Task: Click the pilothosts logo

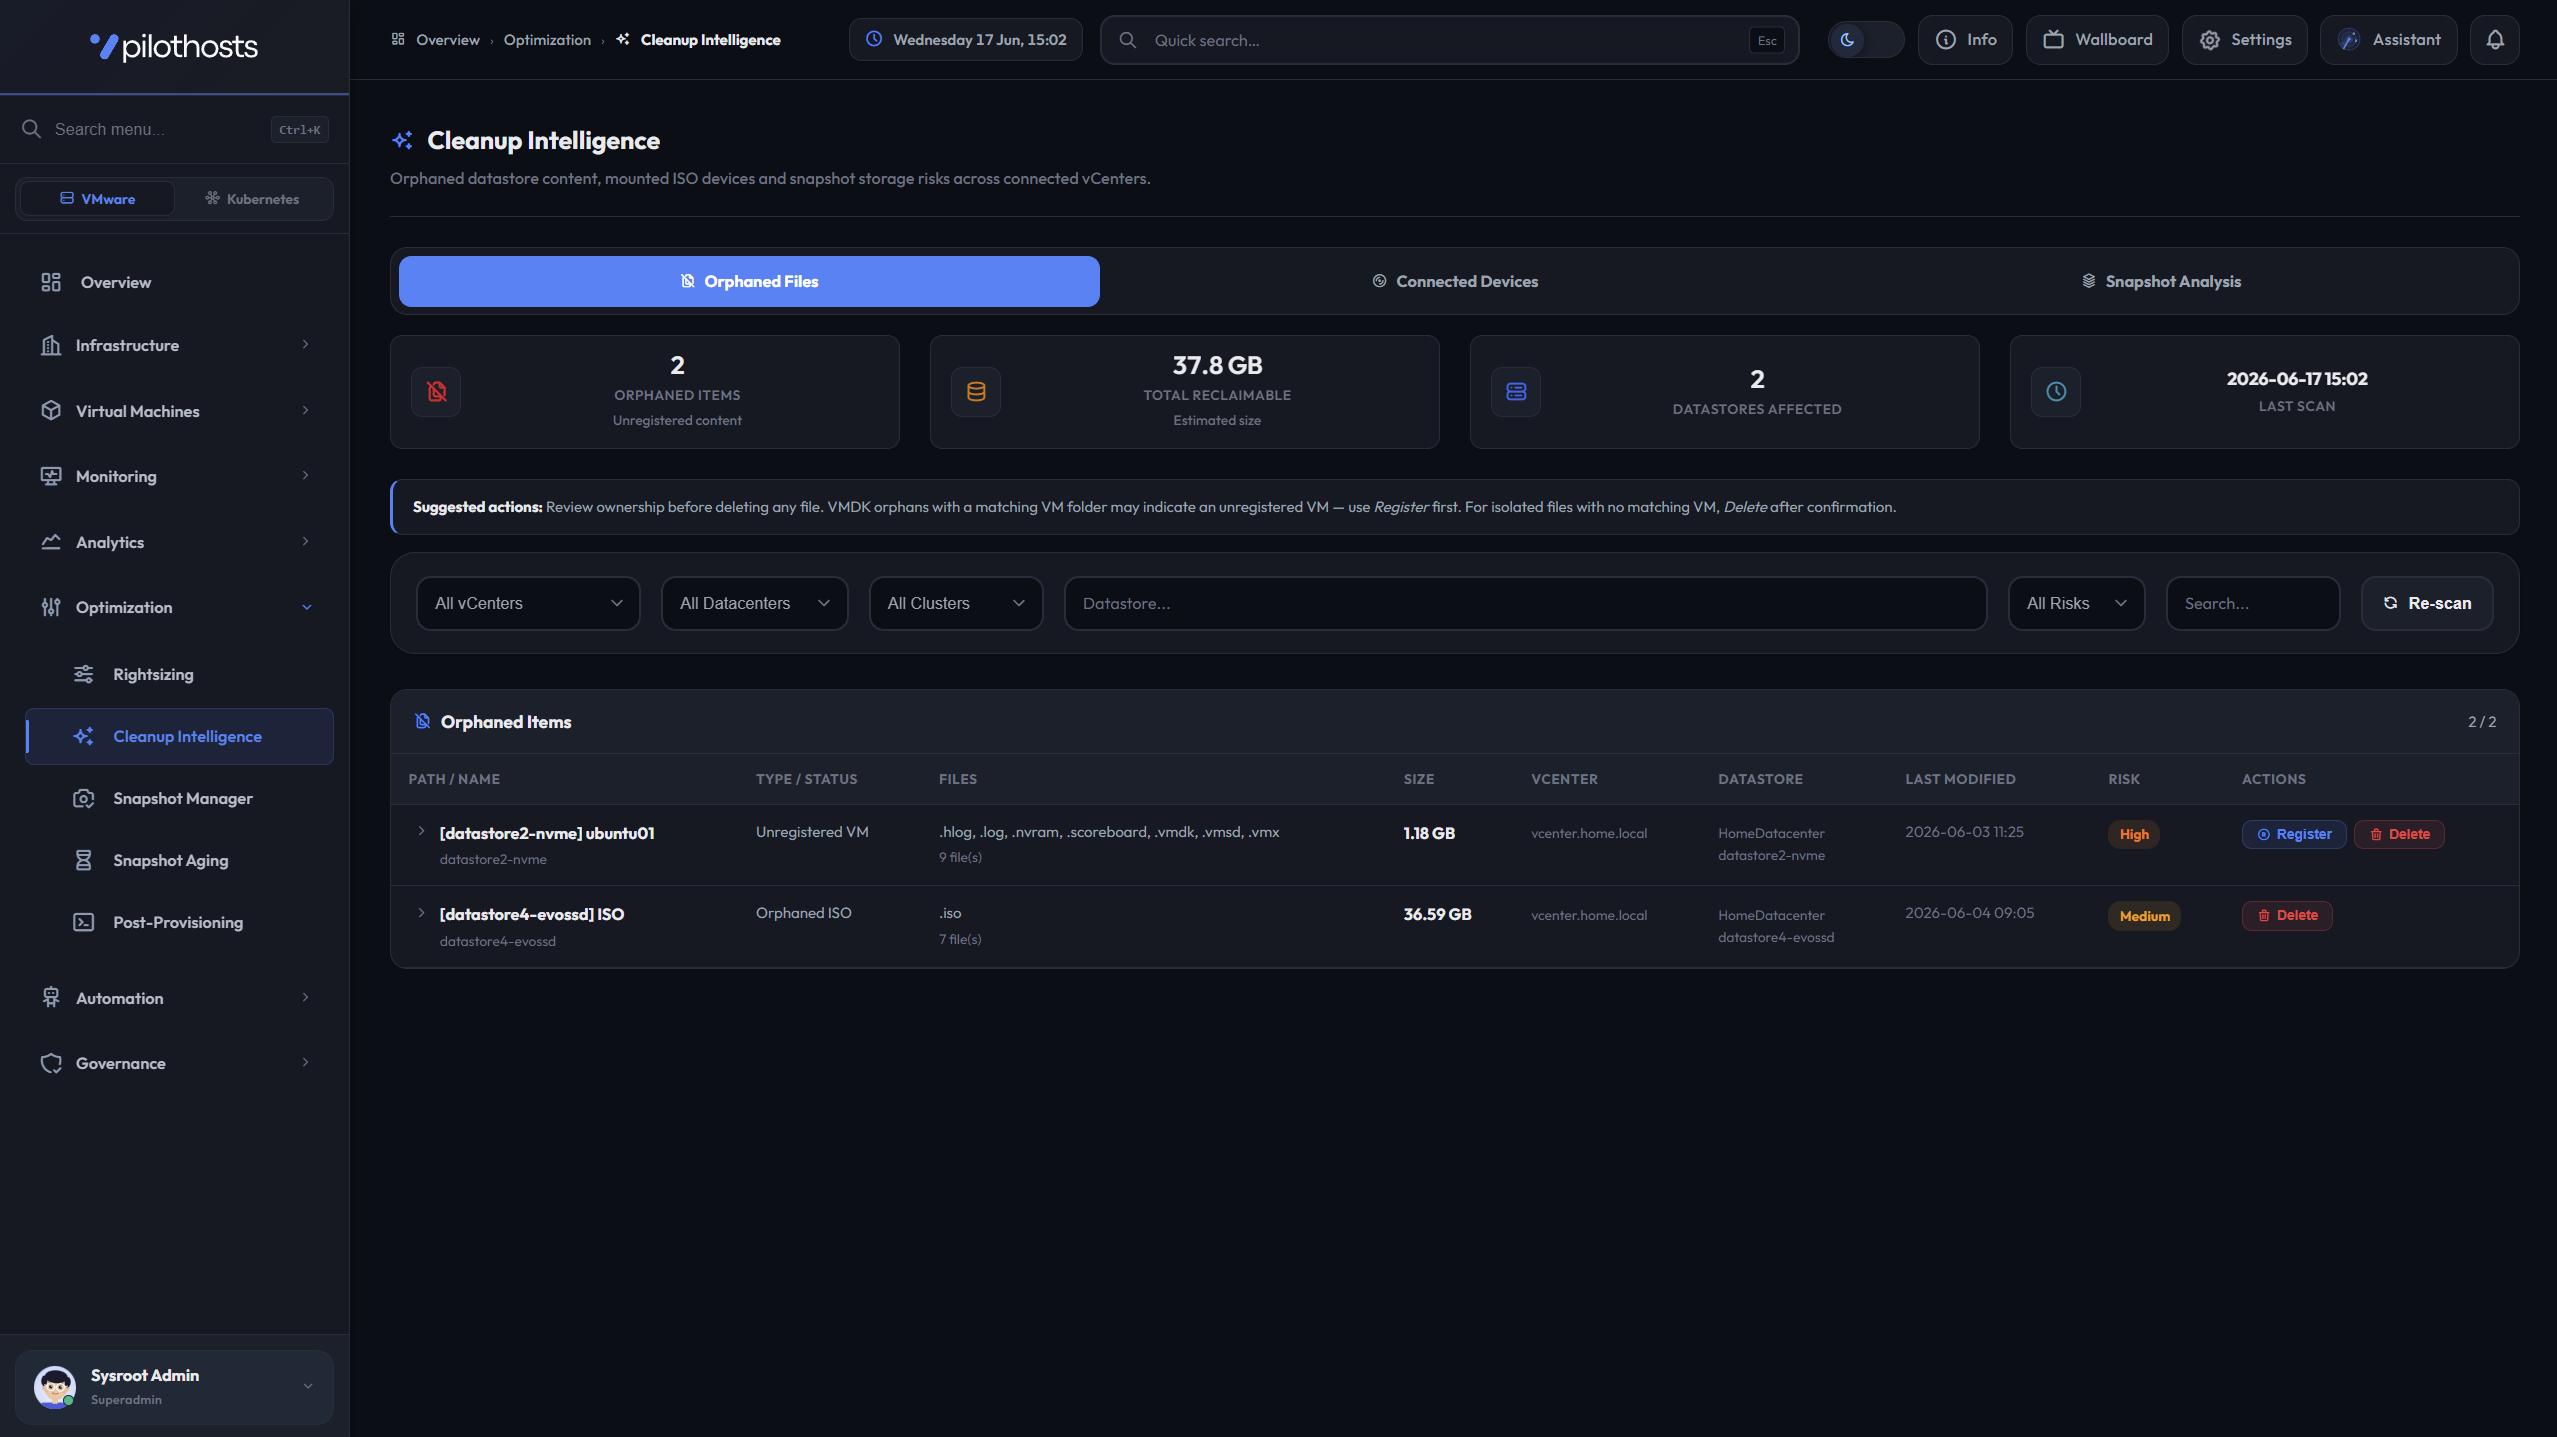Action: coord(174,46)
